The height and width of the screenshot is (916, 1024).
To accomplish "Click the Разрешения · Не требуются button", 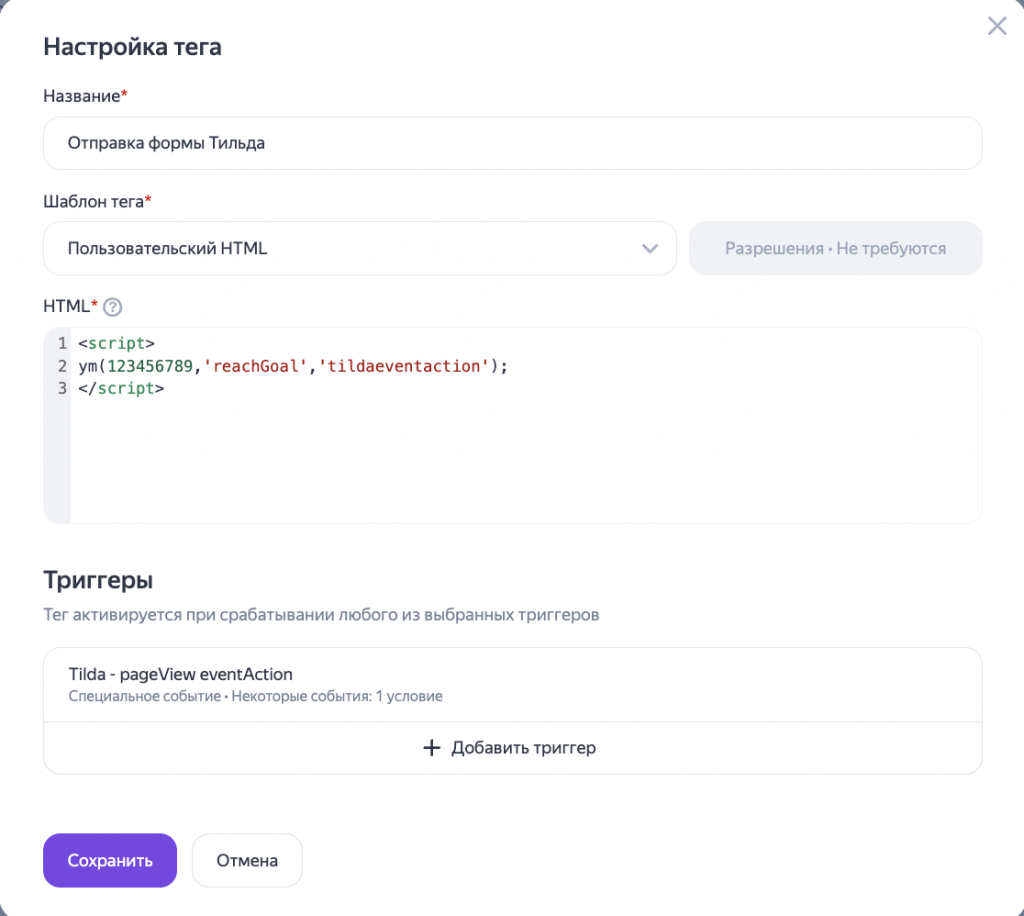I will [x=835, y=248].
